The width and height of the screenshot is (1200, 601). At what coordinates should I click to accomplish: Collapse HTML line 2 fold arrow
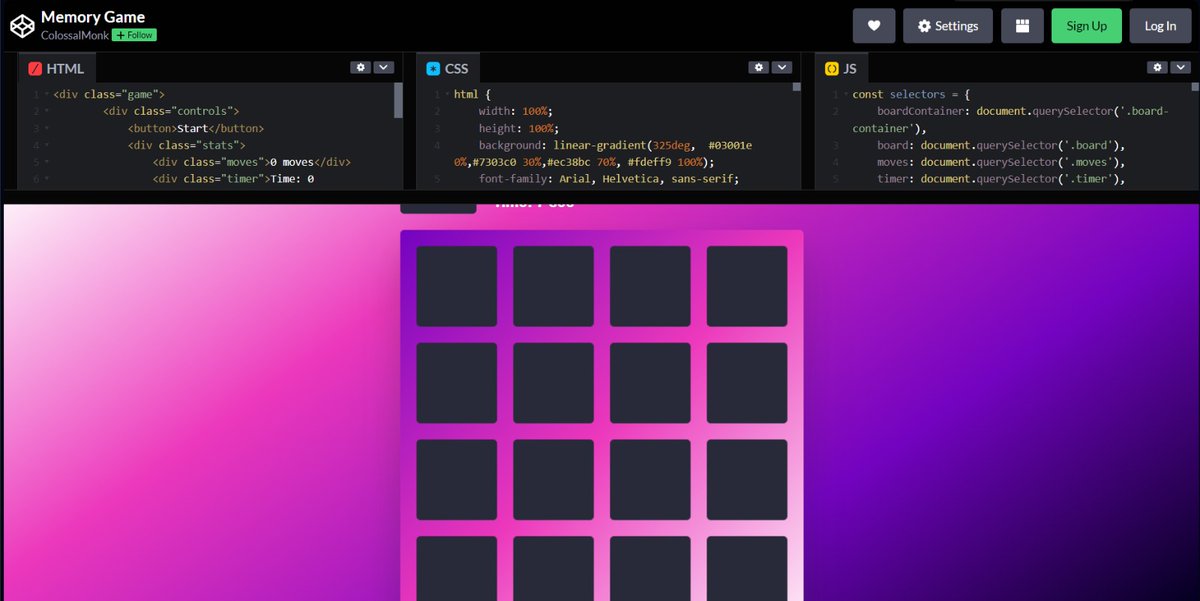coord(46,111)
